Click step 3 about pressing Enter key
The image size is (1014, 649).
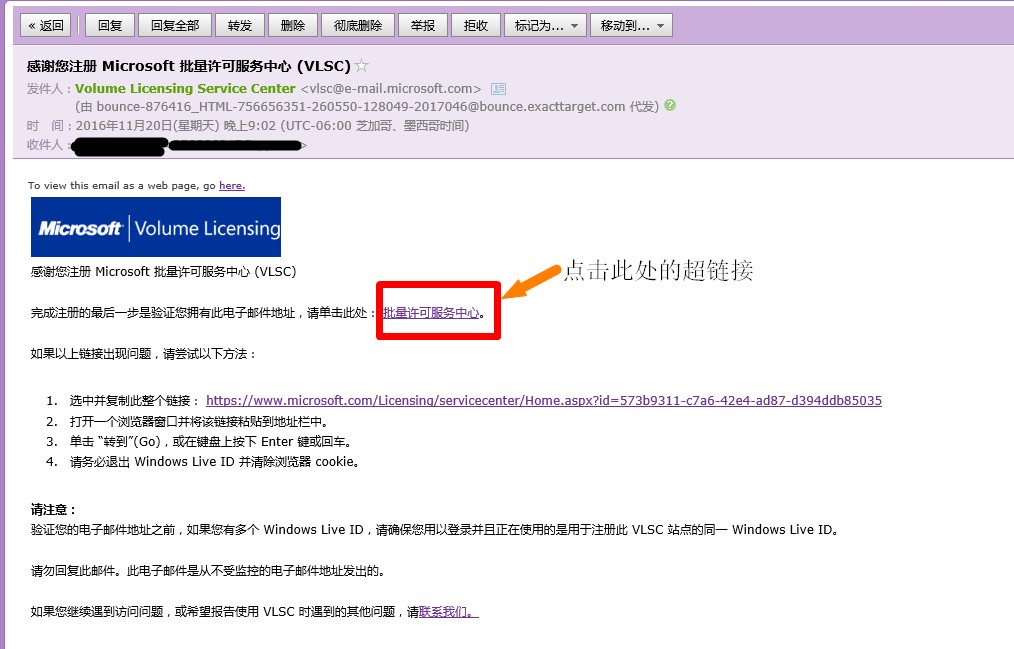pyautogui.click(x=211, y=442)
